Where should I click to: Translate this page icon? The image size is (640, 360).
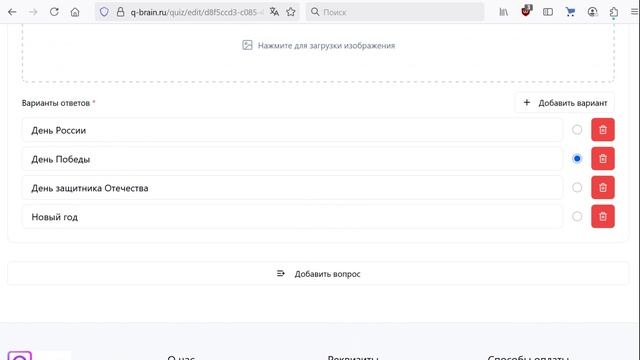pyautogui.click(x=274, y=12)
